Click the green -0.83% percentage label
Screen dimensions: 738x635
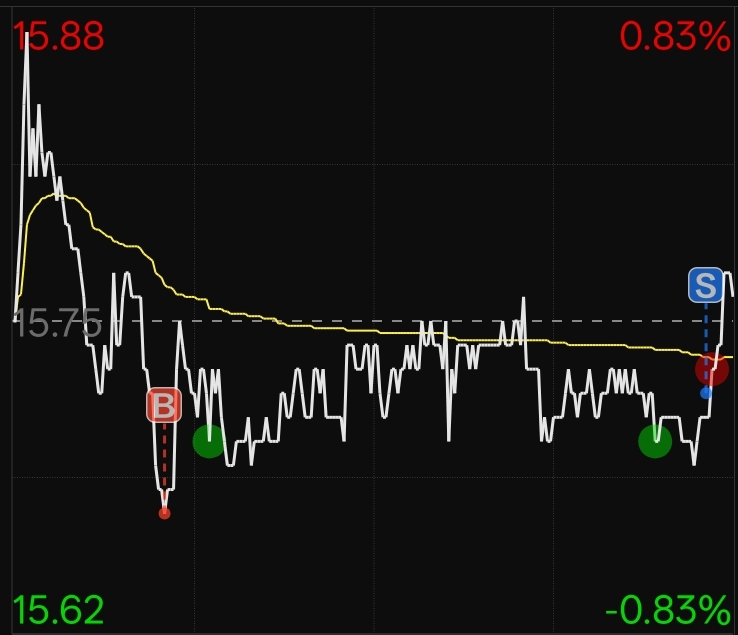(x=668, y=610)
